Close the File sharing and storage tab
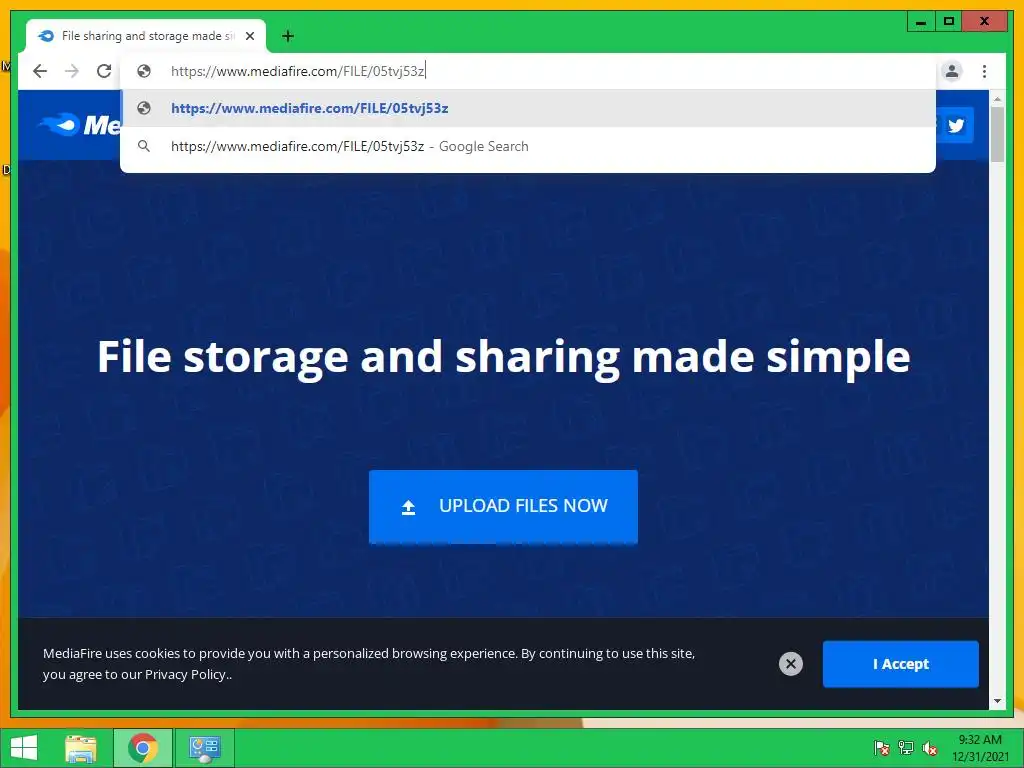1024x768 pixels. coord(249,36)
